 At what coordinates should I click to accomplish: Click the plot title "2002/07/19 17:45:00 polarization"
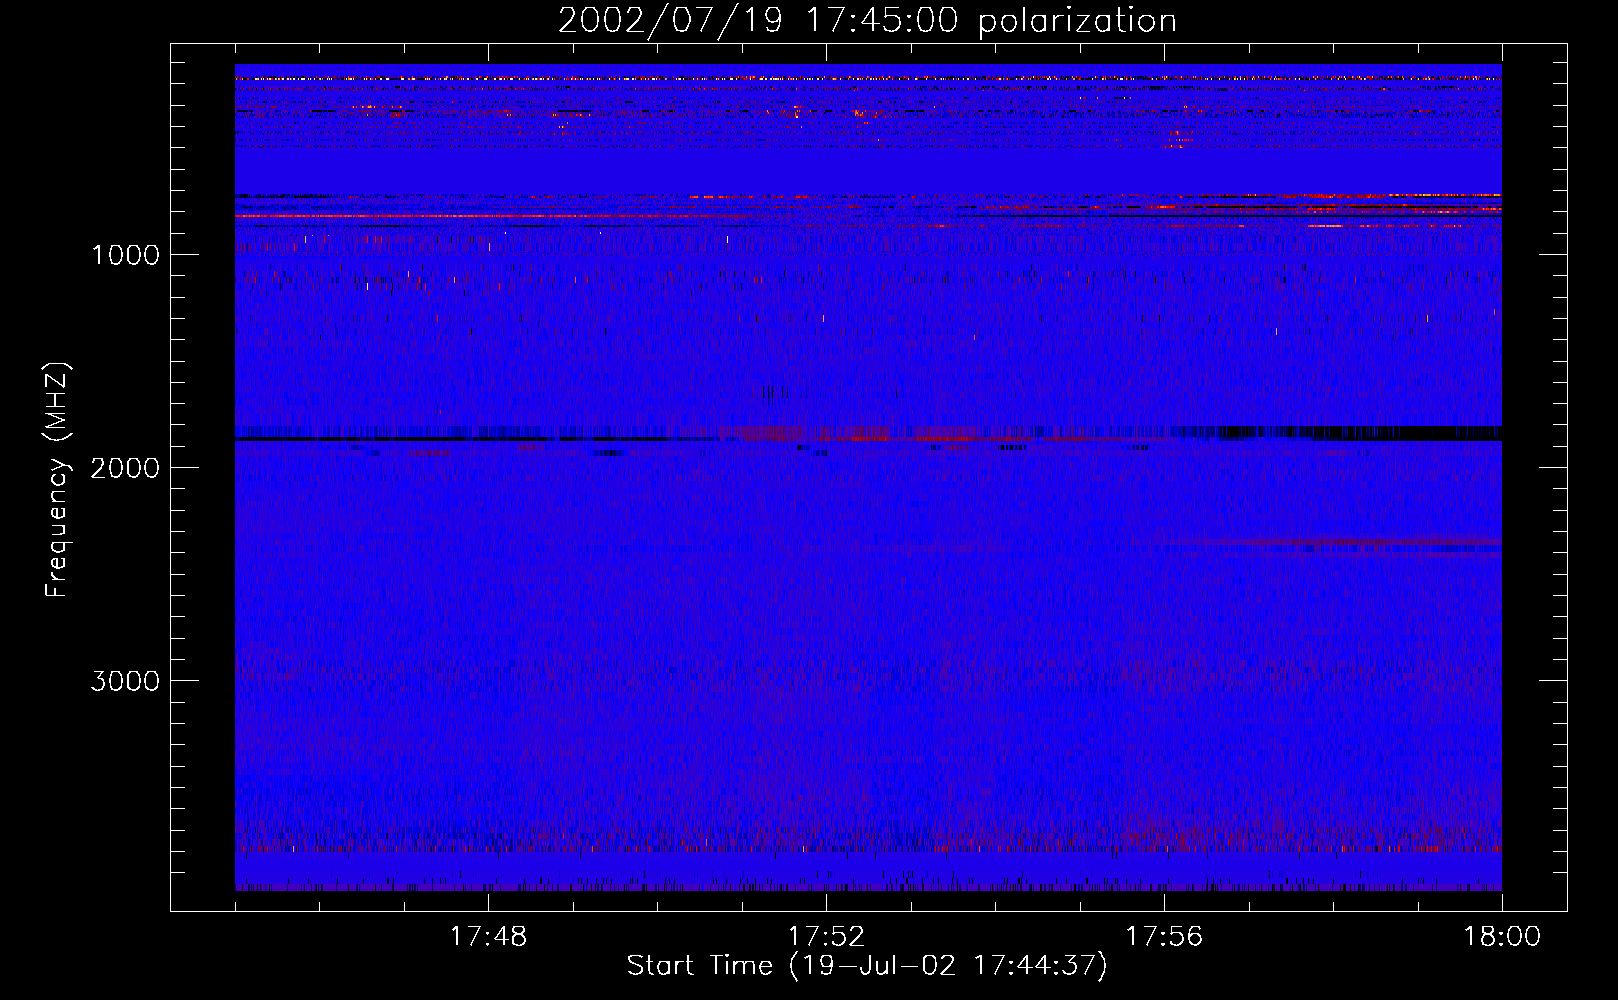(867, 21)
